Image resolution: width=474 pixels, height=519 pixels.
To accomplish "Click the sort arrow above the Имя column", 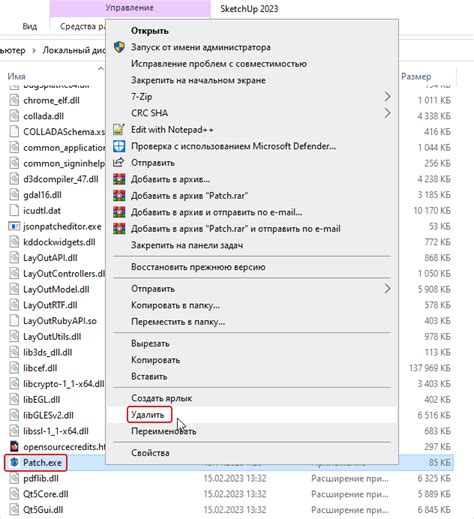I will tap(100, 68).
